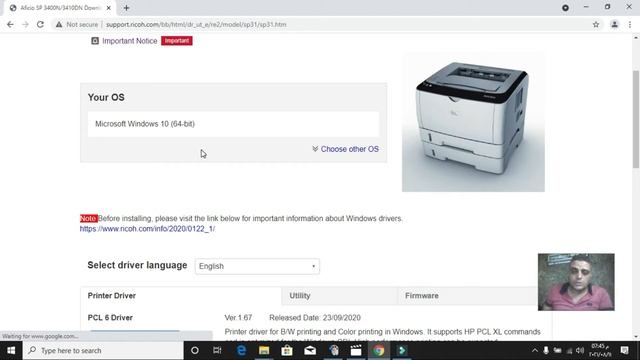Open Cortana from the taskbar
This screenshot has height=360, width=640.
(x=195, y=351)
